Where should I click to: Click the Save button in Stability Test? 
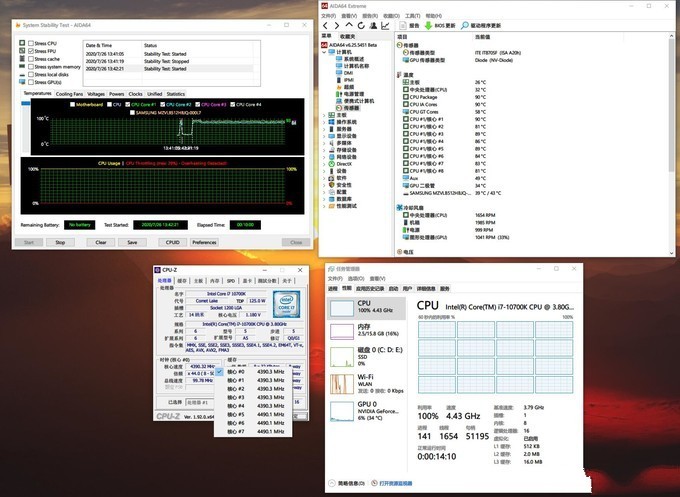(x=132, y=242)
